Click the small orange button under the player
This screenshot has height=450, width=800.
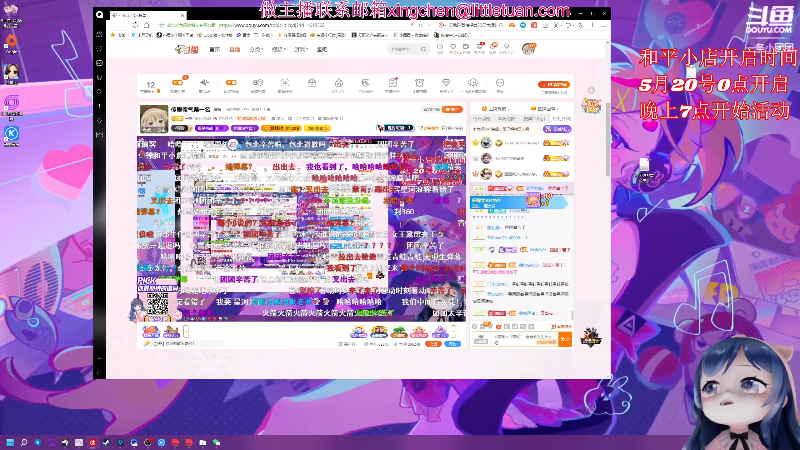click(x=433, y=344)
